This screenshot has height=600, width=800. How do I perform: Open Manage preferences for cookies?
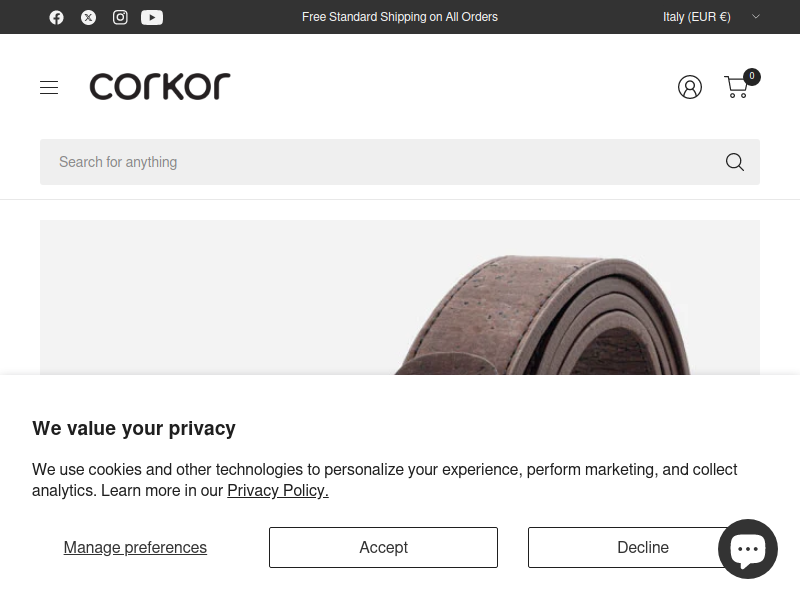pos(135,547)
